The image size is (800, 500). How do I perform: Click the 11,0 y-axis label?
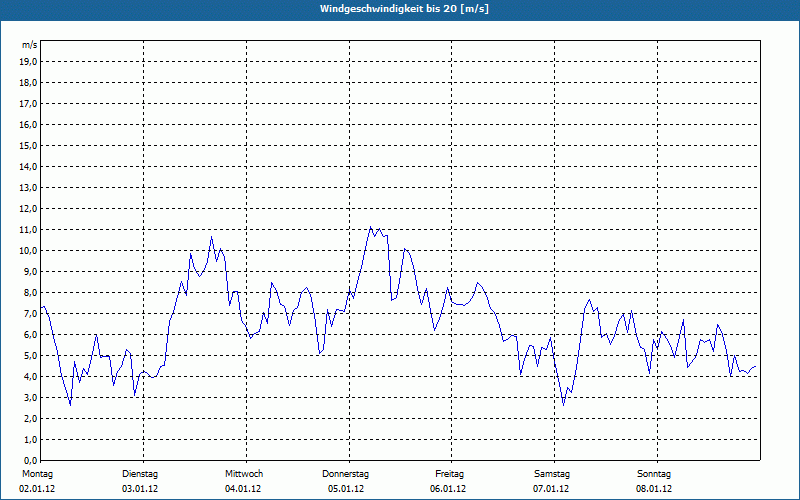(28, 230)
